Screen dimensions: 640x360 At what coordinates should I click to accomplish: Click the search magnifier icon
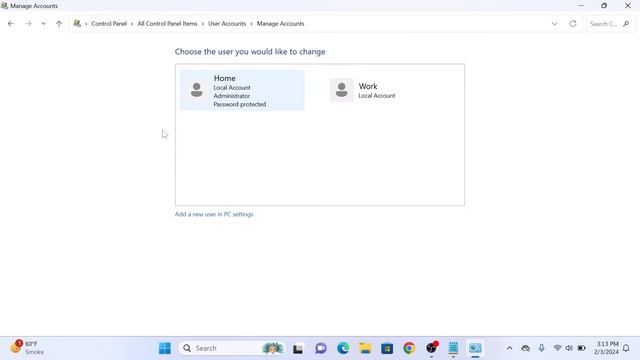click(x=626, y=24)
